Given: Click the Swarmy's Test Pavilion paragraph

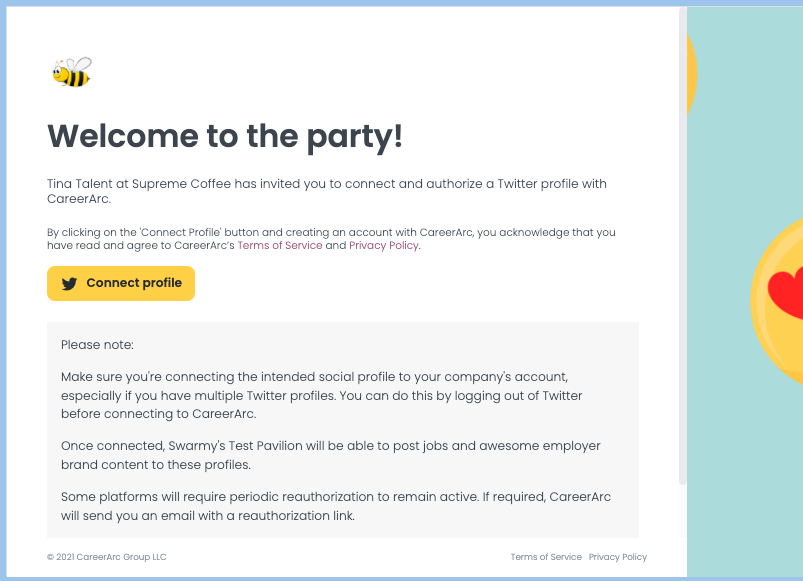Looking at the screenshot, I should 330,455.
